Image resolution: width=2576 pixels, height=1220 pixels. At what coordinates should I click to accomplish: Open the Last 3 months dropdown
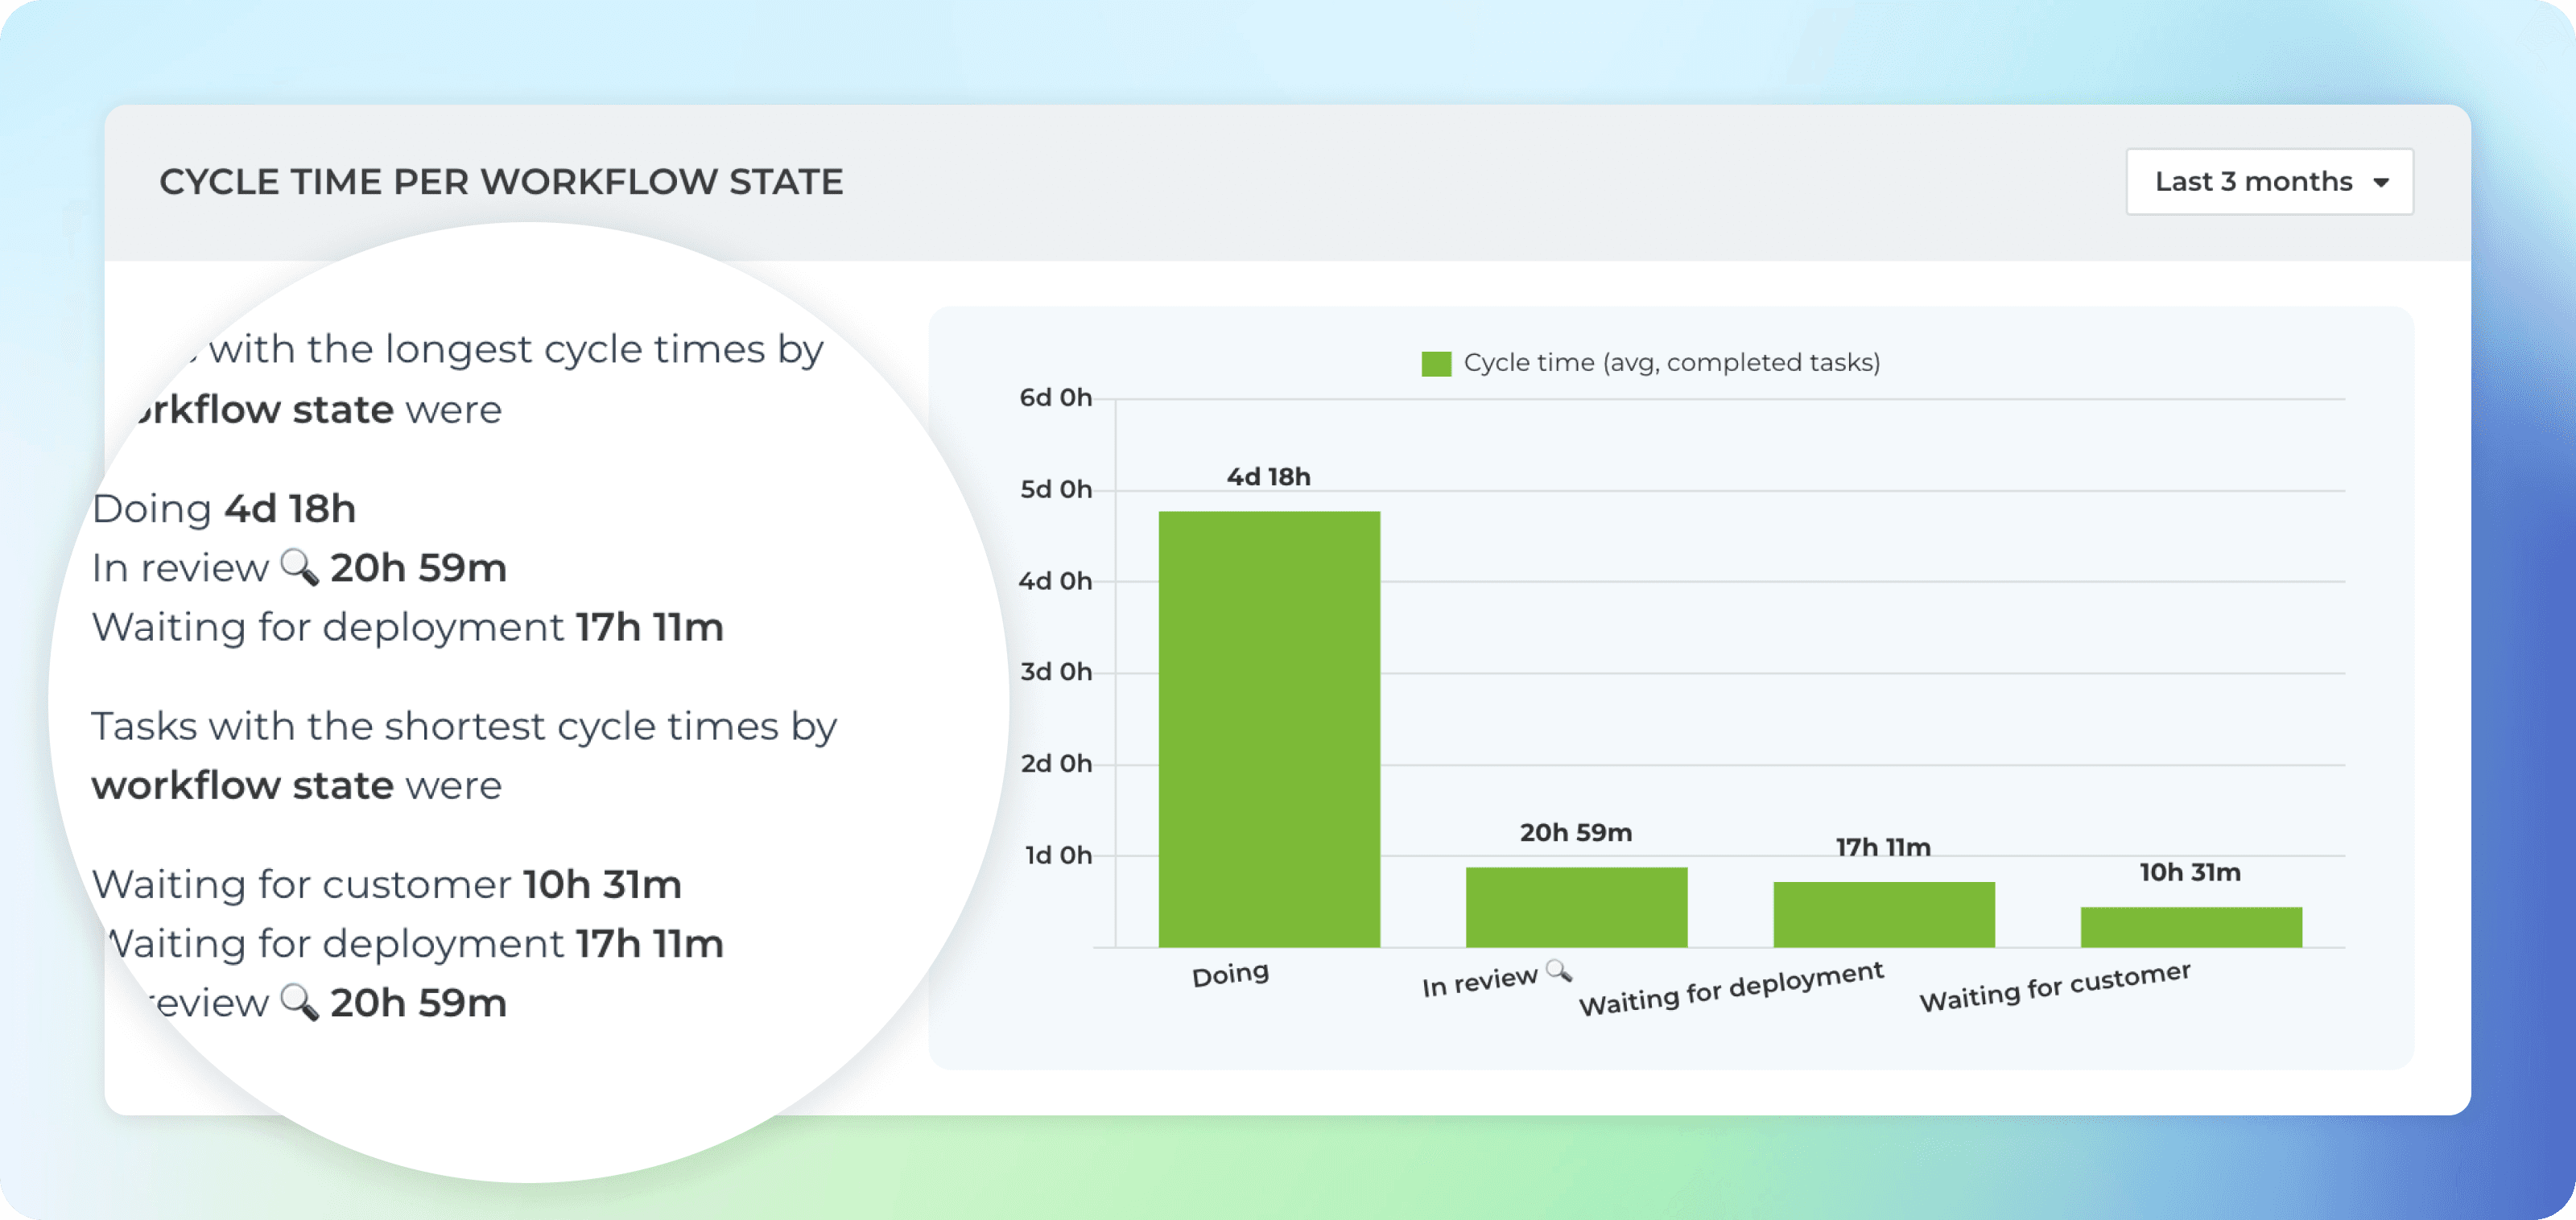click(2269, 181)
